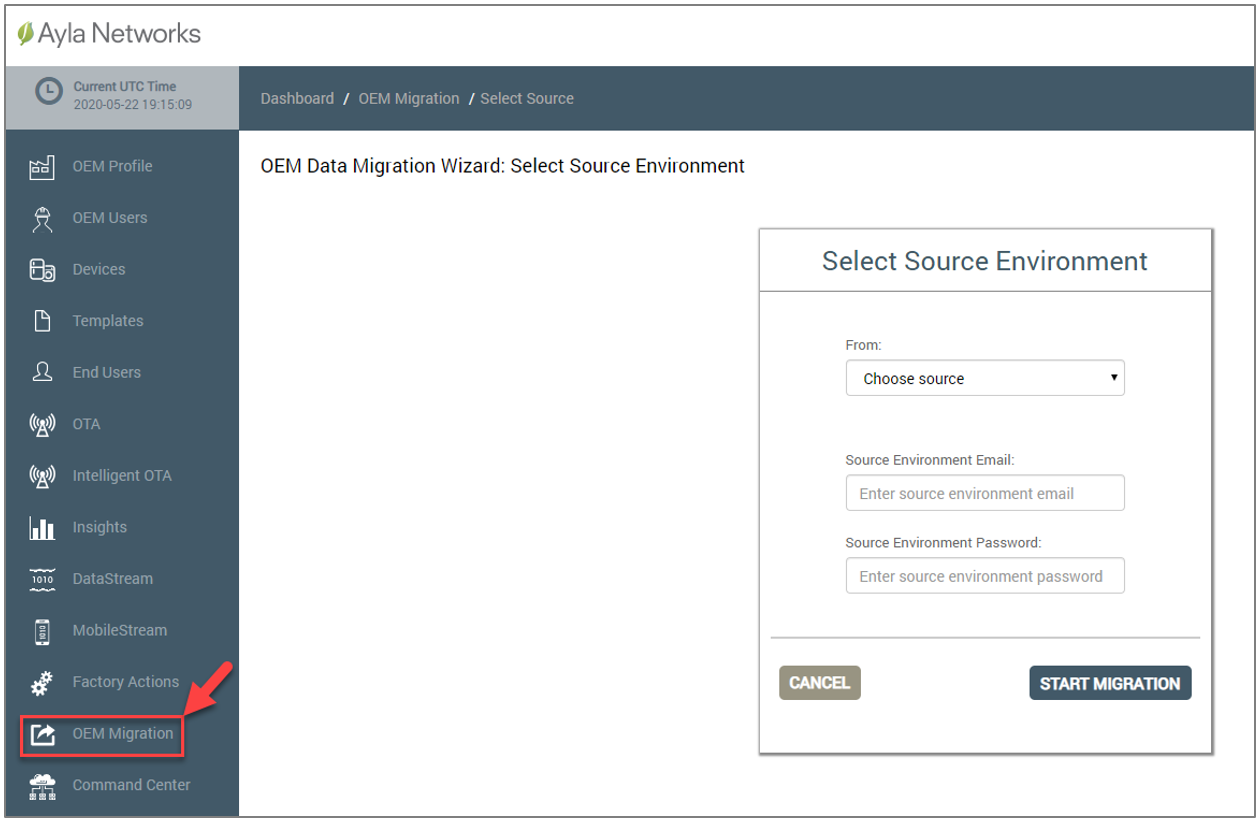Click the 'Source Environment Email:' label
1260x823 pixels.
[930, 460]
